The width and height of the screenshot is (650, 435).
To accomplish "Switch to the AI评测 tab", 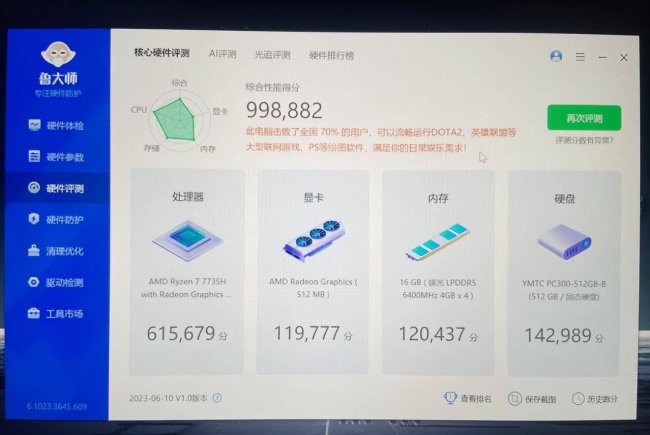I will point(223,54).
